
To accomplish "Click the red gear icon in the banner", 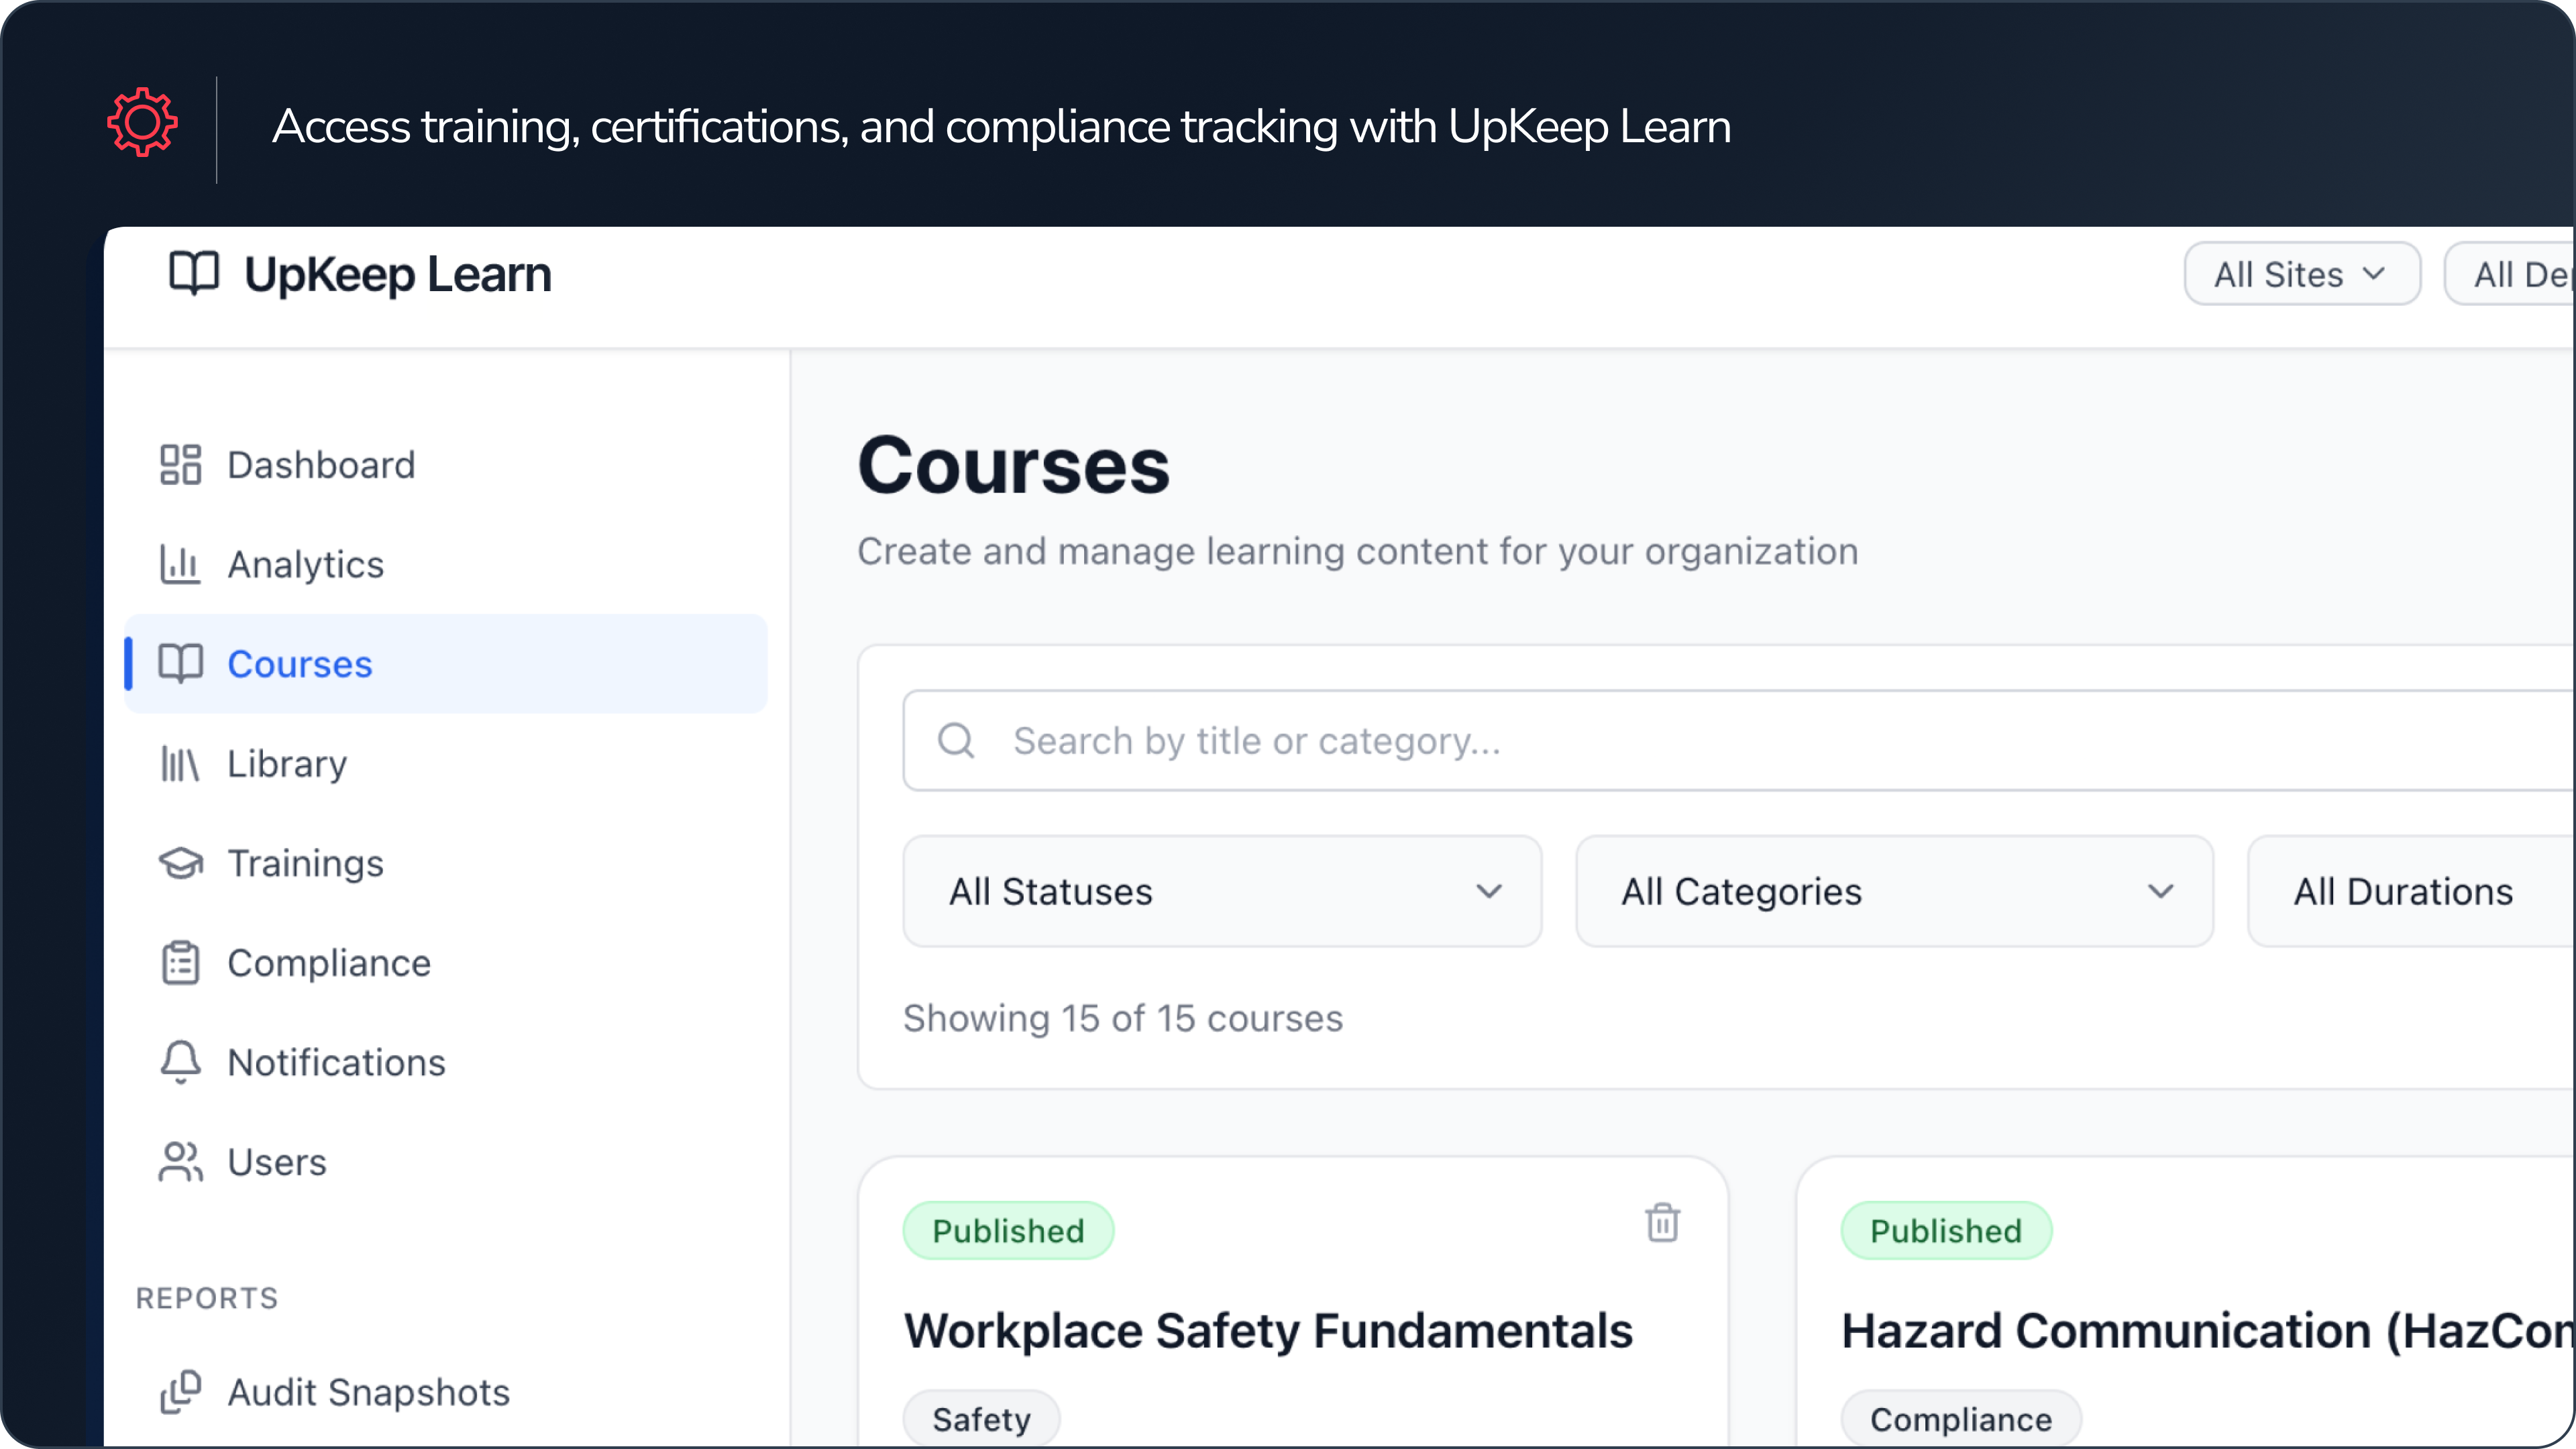I will (142, 123).
